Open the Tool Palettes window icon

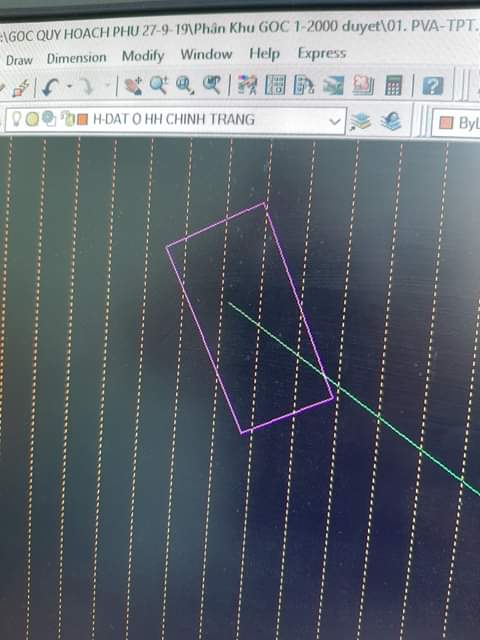(304, 85)
